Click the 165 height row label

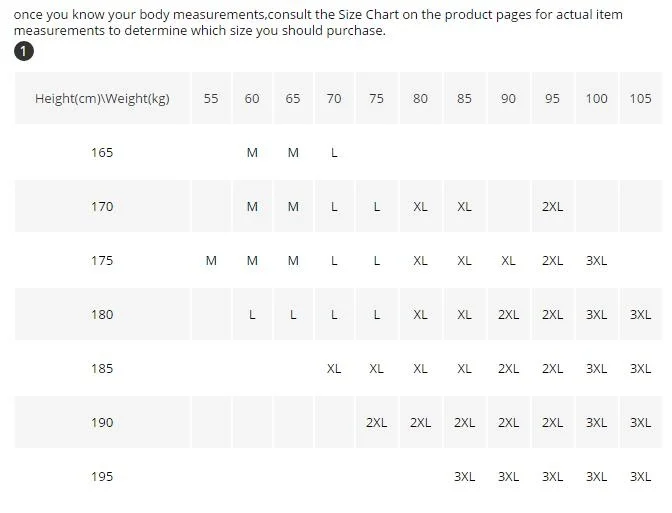102,152
